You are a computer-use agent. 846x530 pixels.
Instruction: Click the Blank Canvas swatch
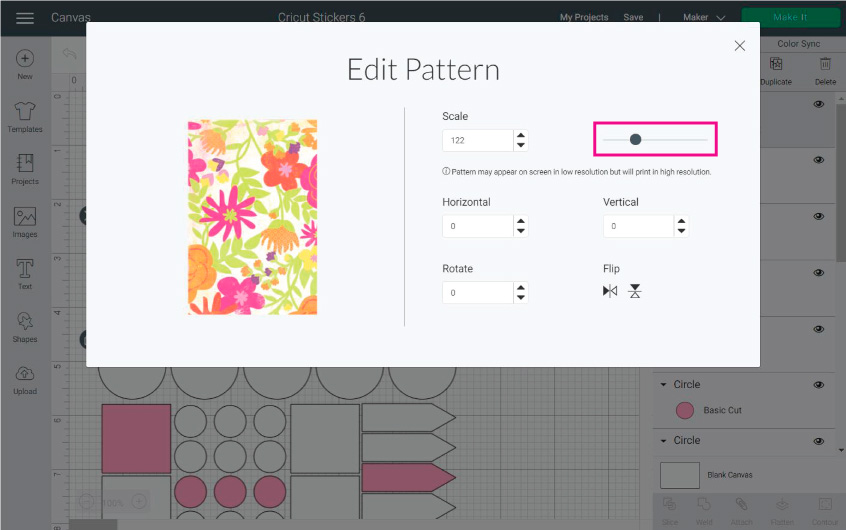[x=680, y=475]
